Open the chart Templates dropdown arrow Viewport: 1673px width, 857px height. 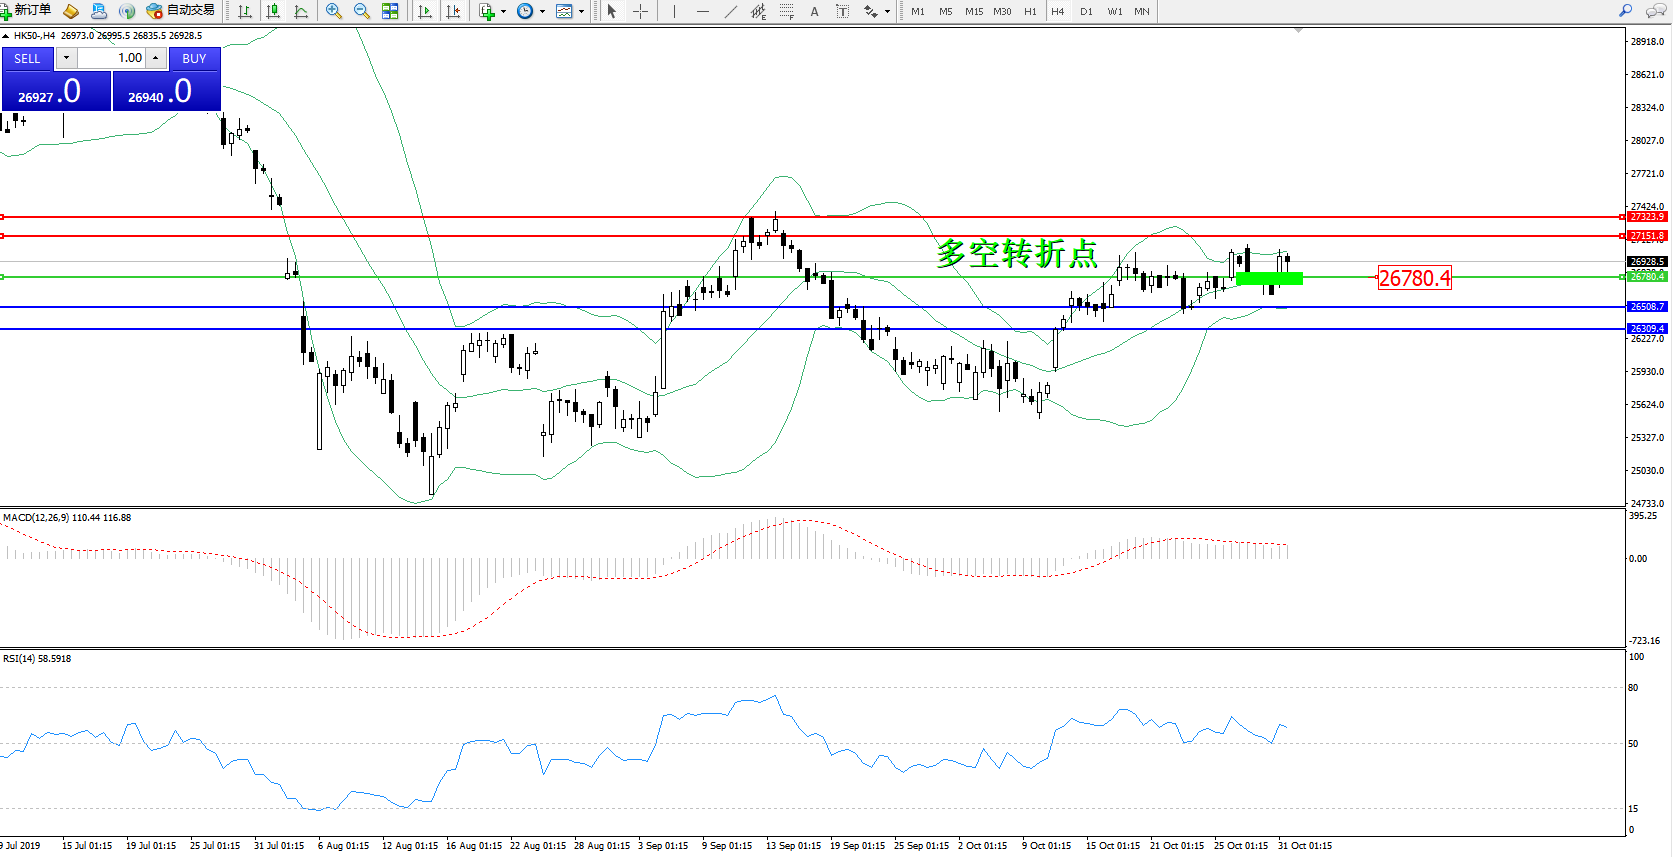point(581,12)
